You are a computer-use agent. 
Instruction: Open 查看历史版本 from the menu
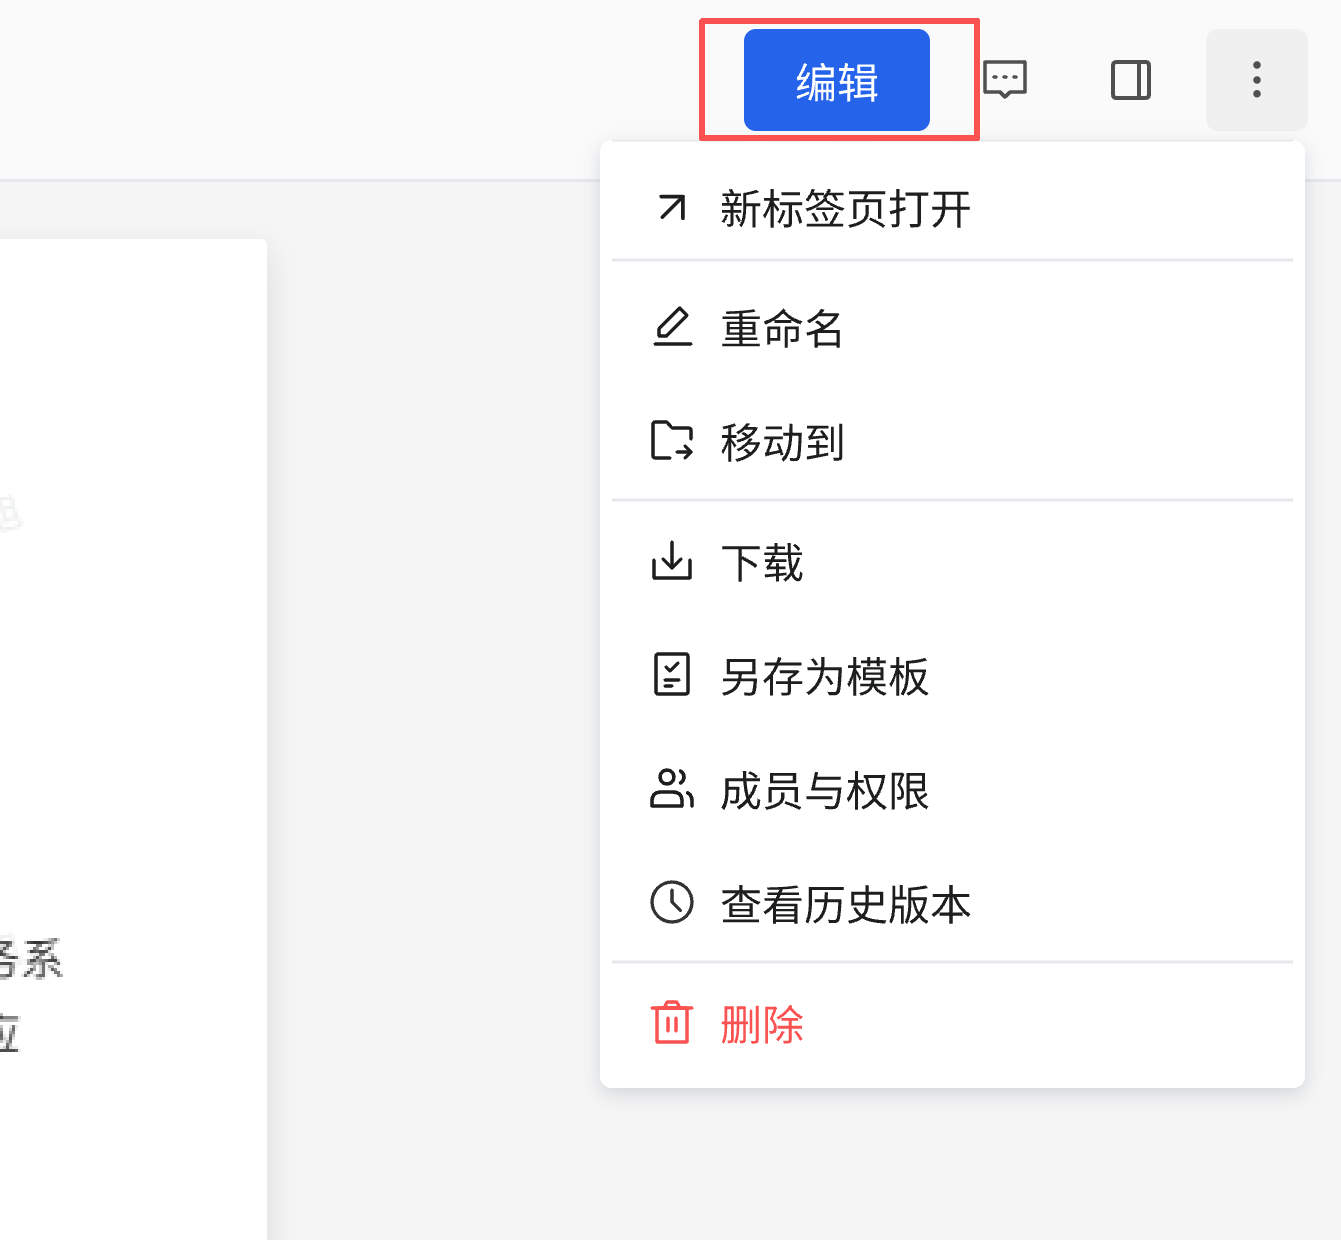point(845,904)
